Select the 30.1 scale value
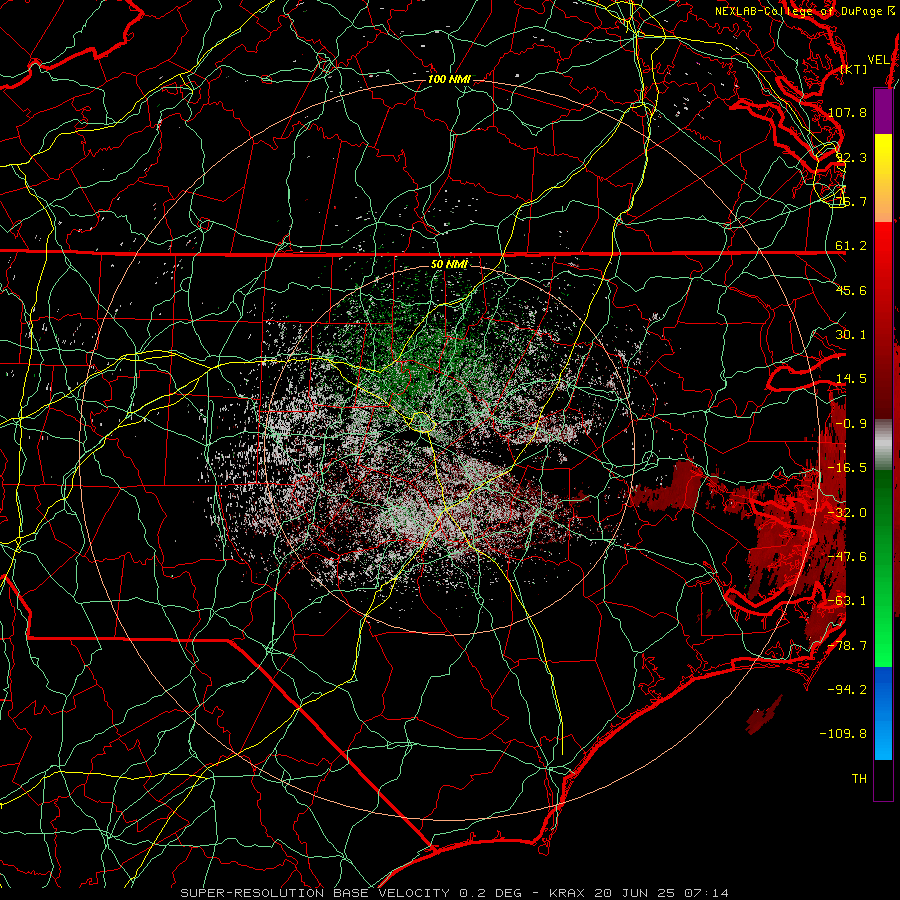This screenshot has height=900, width=900. click(x=851, y=334)
